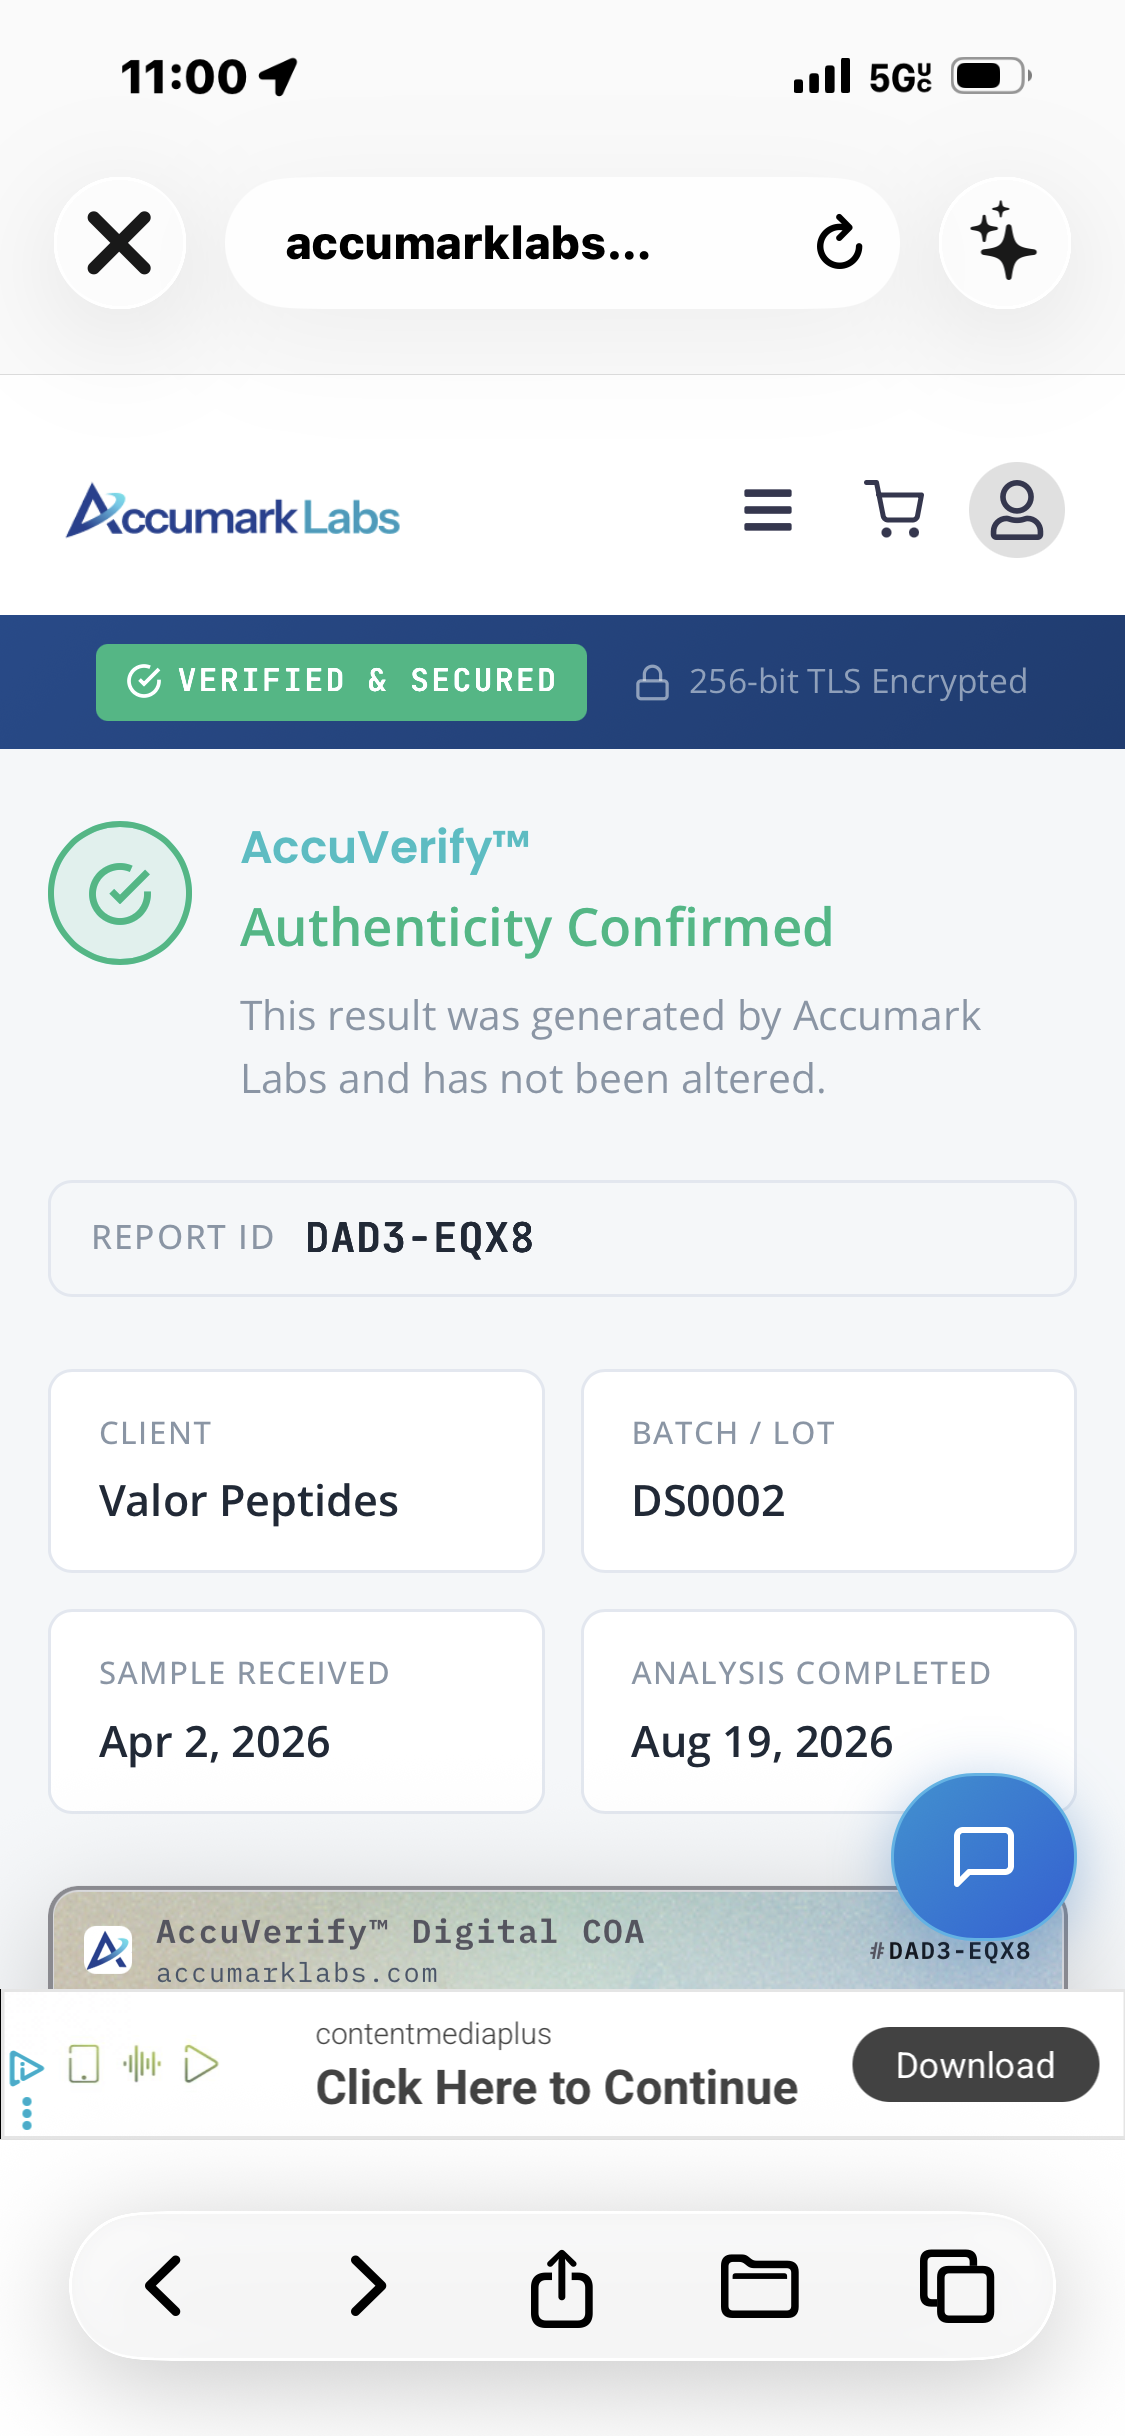Tap the Valor Peptides client card

[x=296, y=1471]
